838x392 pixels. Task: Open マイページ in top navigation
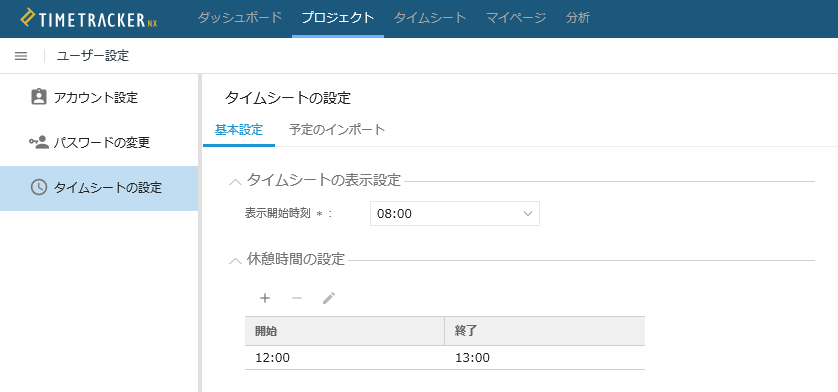[x=516, y=18]
